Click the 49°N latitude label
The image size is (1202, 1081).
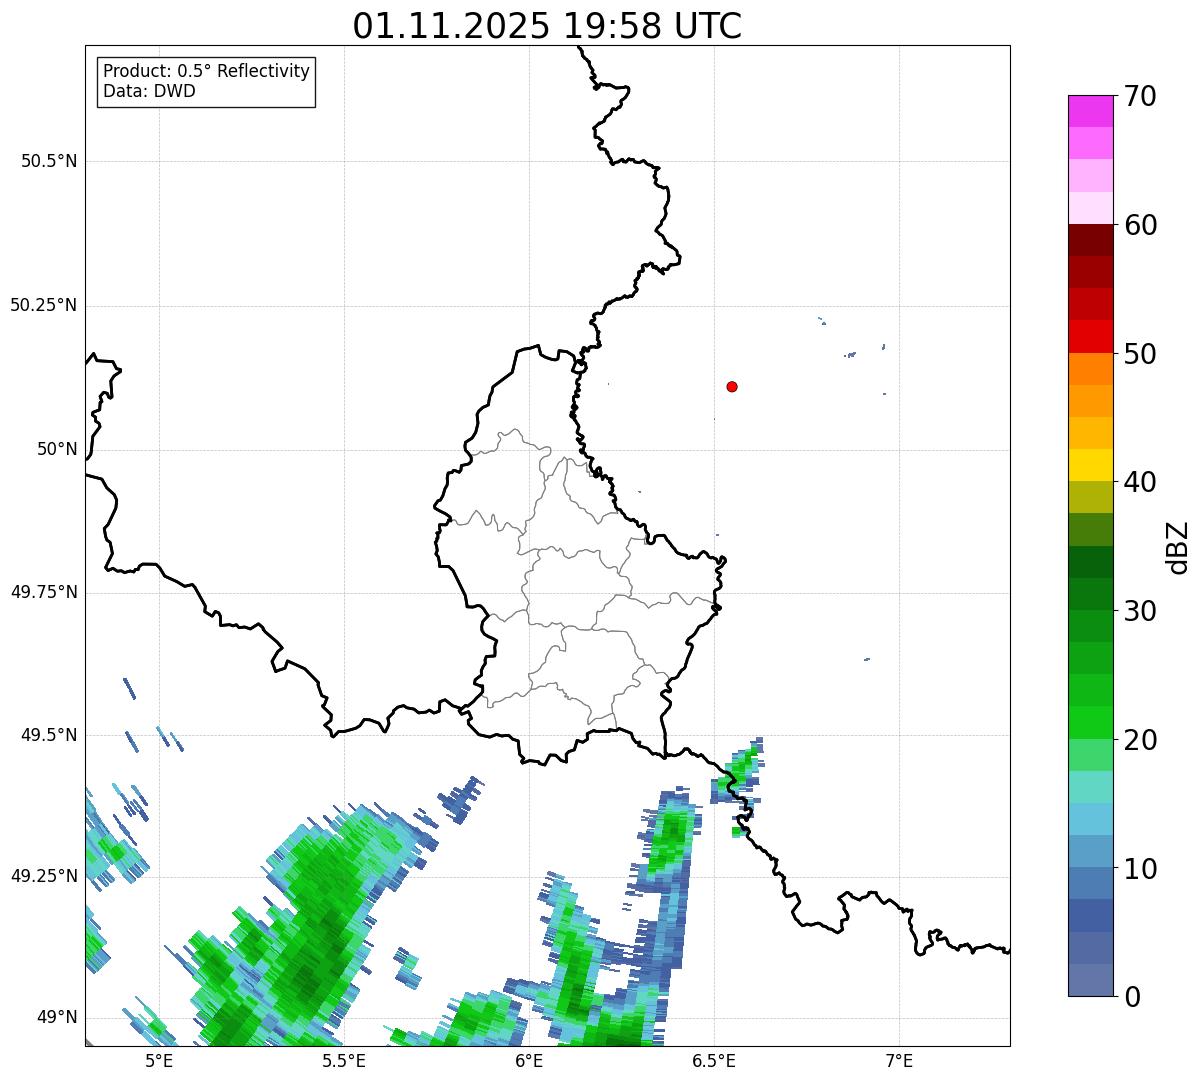point(57,1017)
